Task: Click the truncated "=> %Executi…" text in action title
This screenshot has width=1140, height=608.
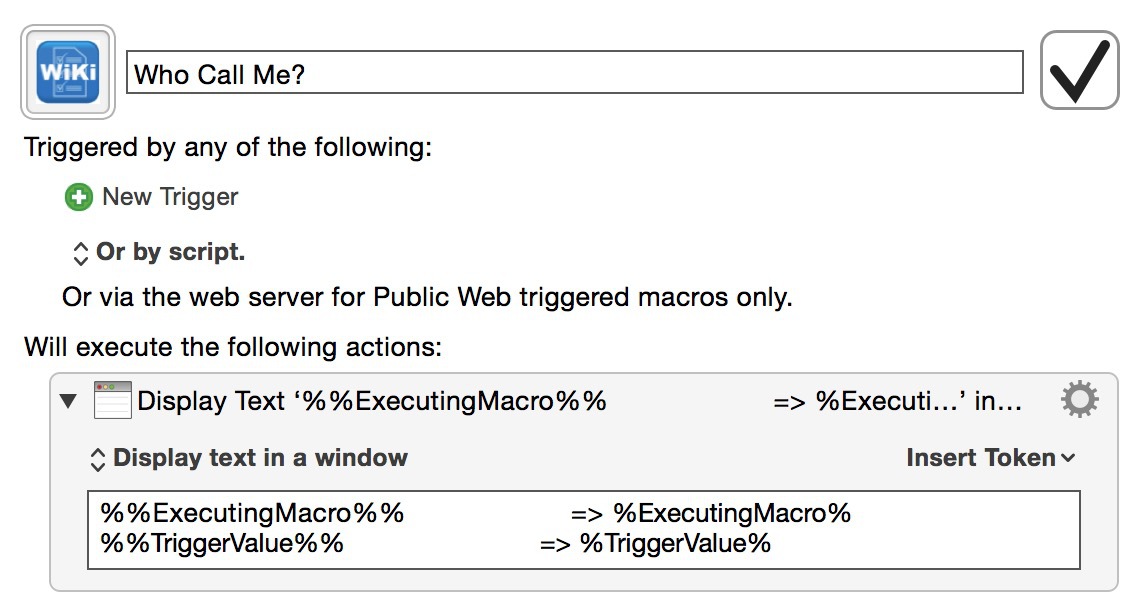Action: click(868, 402)
